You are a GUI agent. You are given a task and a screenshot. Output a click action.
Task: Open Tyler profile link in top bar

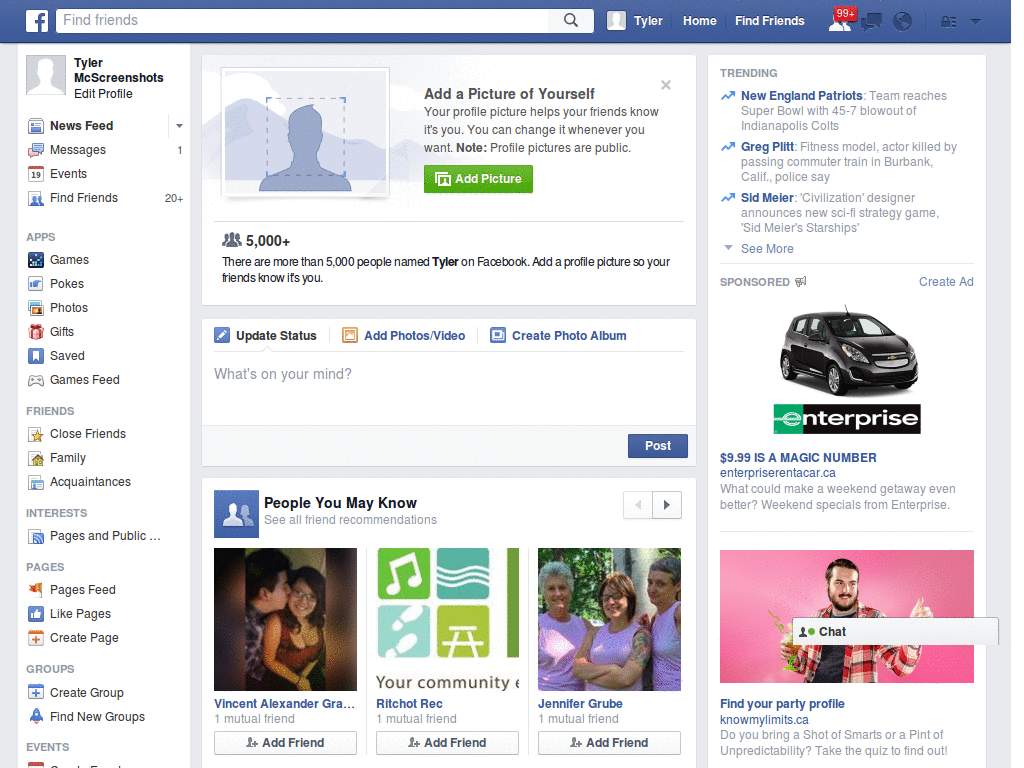[635, 21]
